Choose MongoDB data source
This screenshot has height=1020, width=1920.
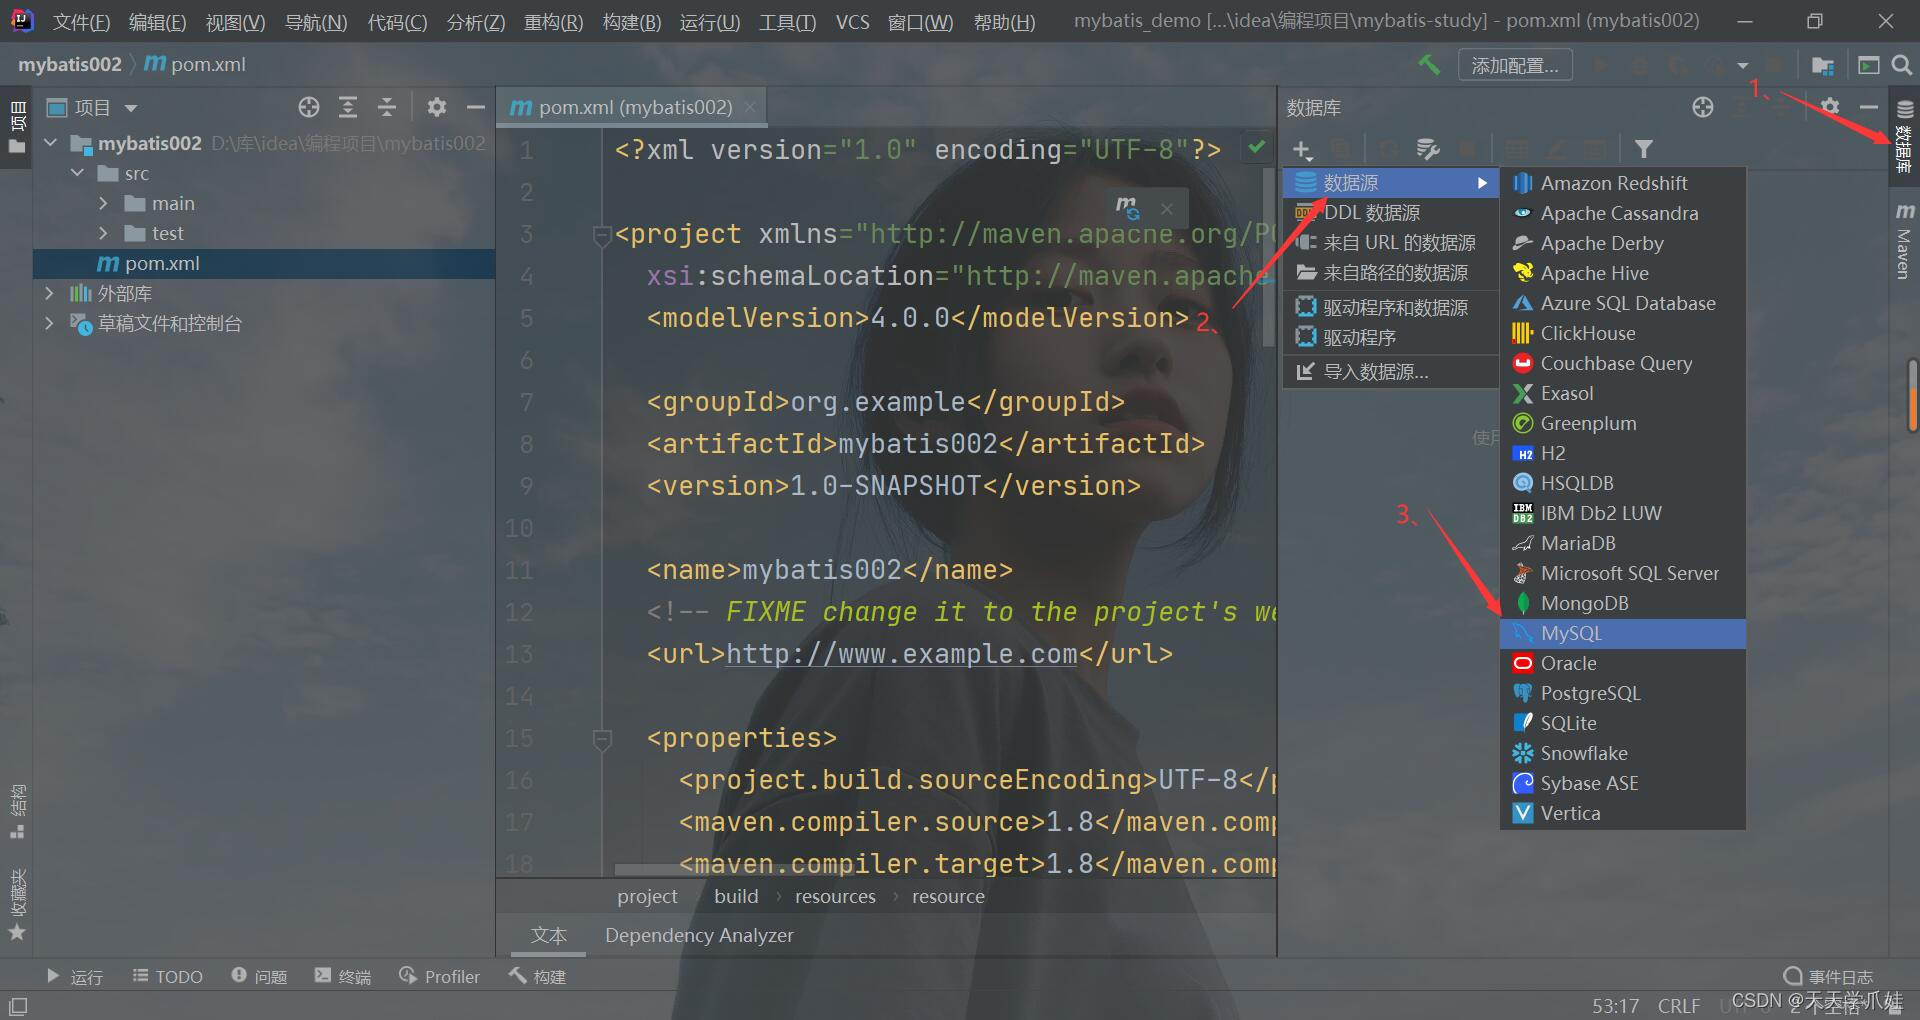pos(1623,603)
